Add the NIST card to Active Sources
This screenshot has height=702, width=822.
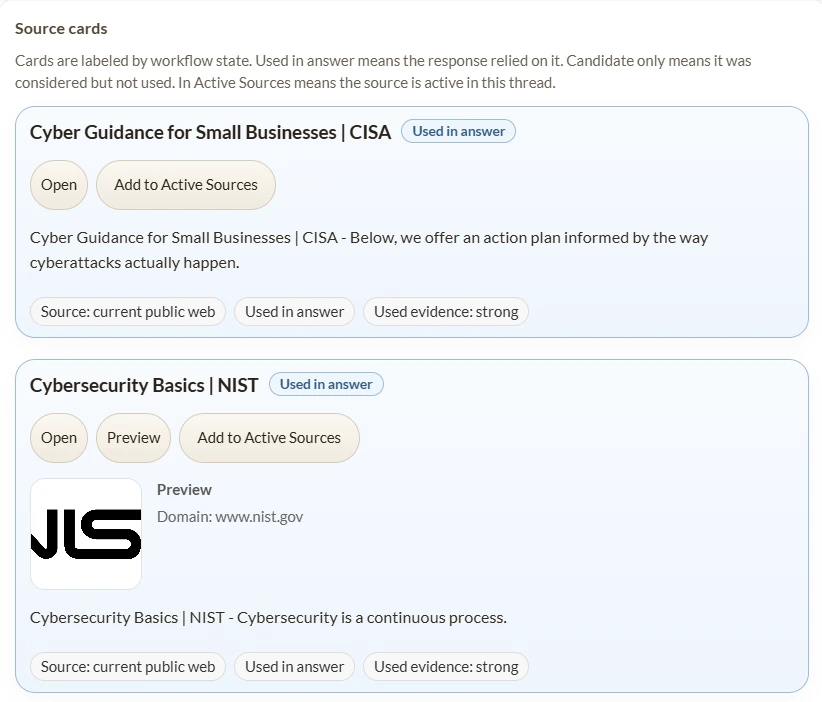[269, 438]
